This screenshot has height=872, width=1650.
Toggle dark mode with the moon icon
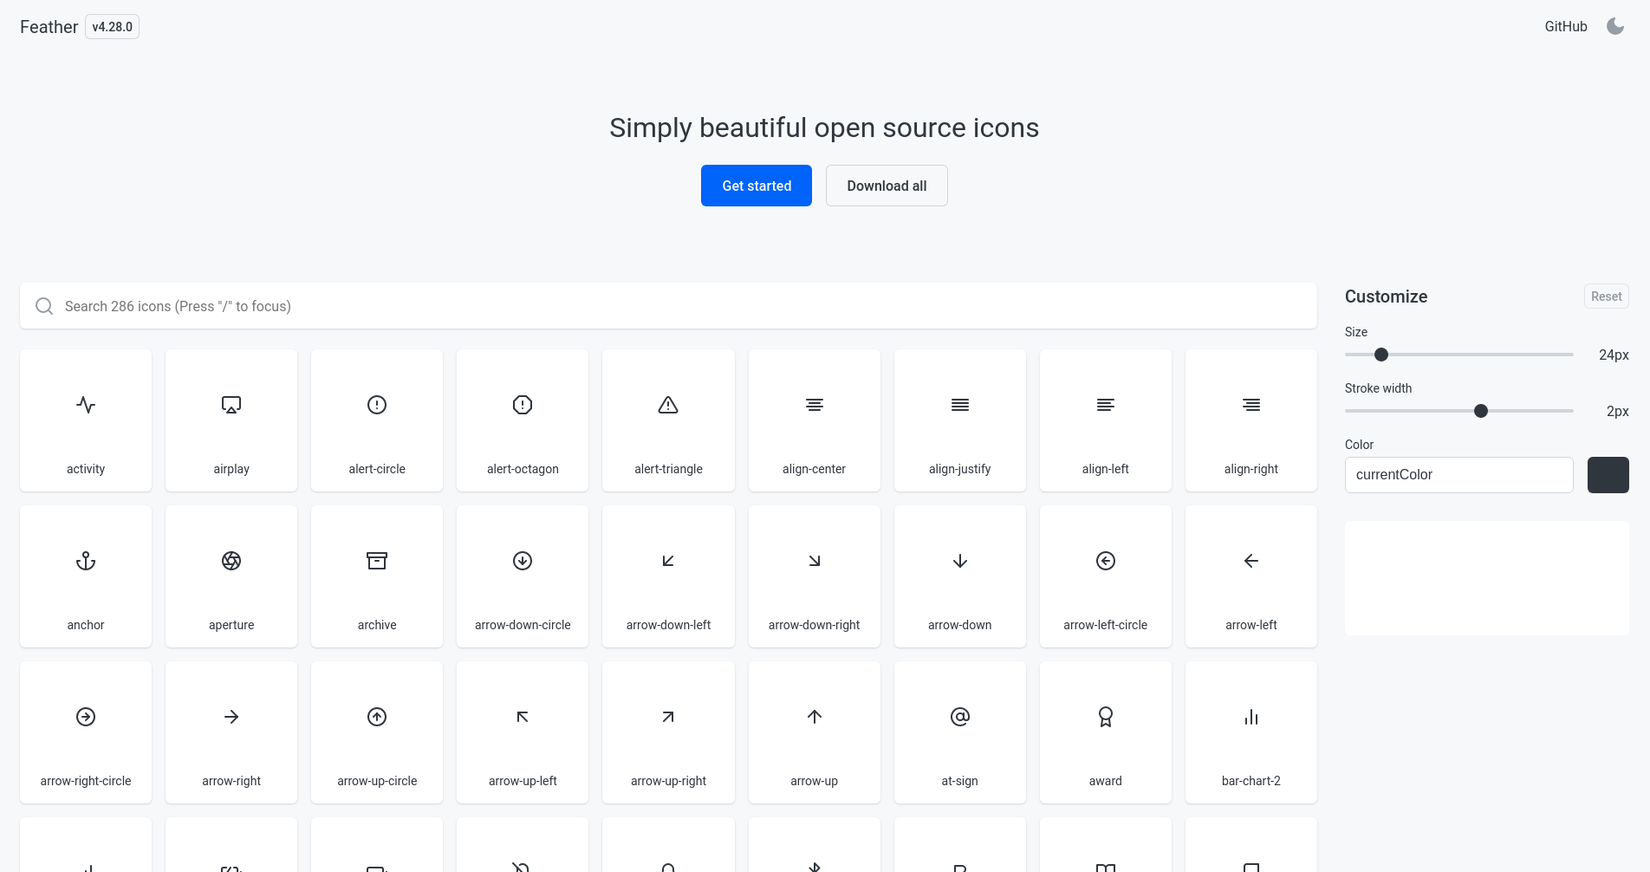point(1615,27)
